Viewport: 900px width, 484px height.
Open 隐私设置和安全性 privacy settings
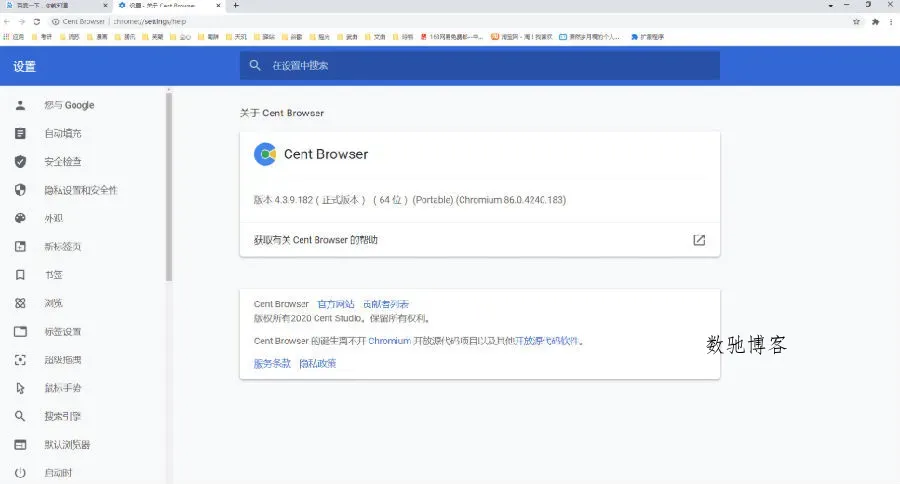click(80, 190)
